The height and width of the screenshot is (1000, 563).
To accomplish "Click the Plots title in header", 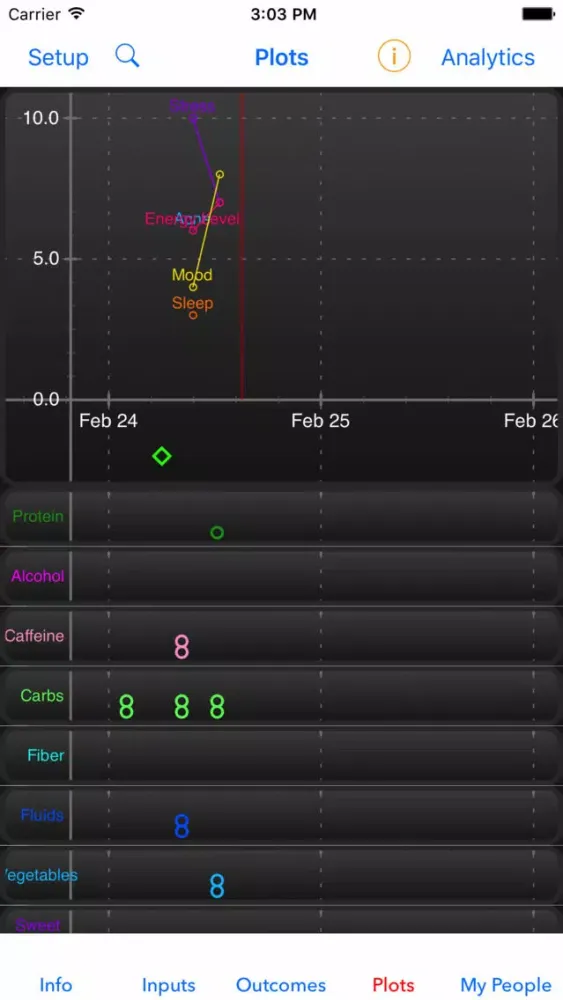I will [x=281, y=57].
